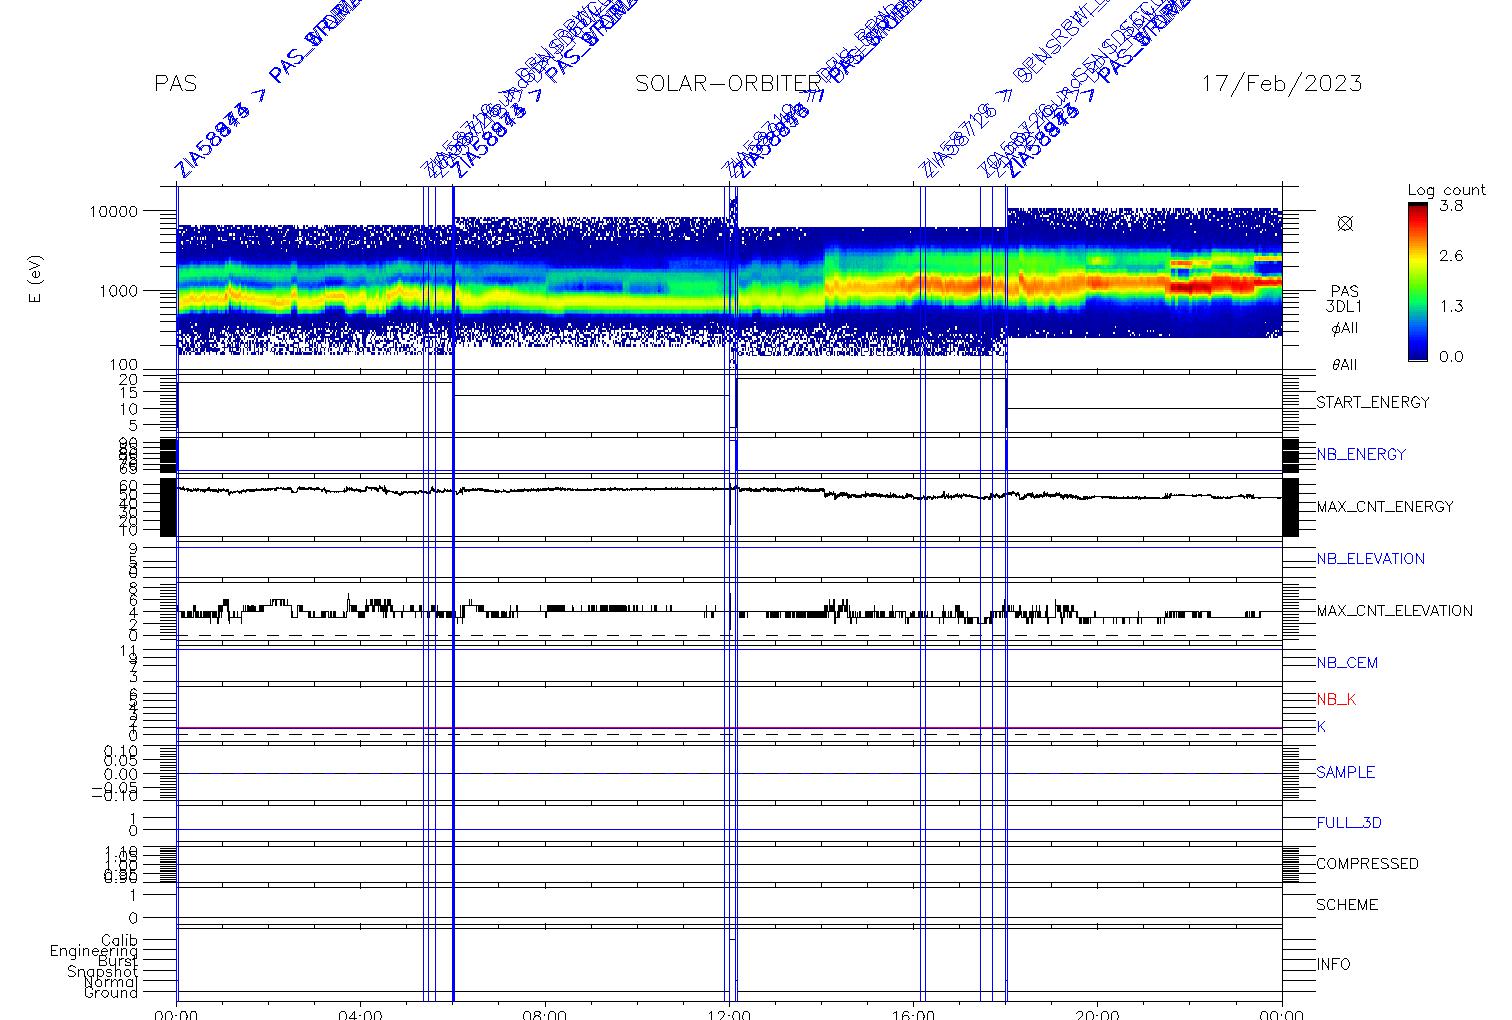
Task: Click the Engineering mode label
Action: 94,951
